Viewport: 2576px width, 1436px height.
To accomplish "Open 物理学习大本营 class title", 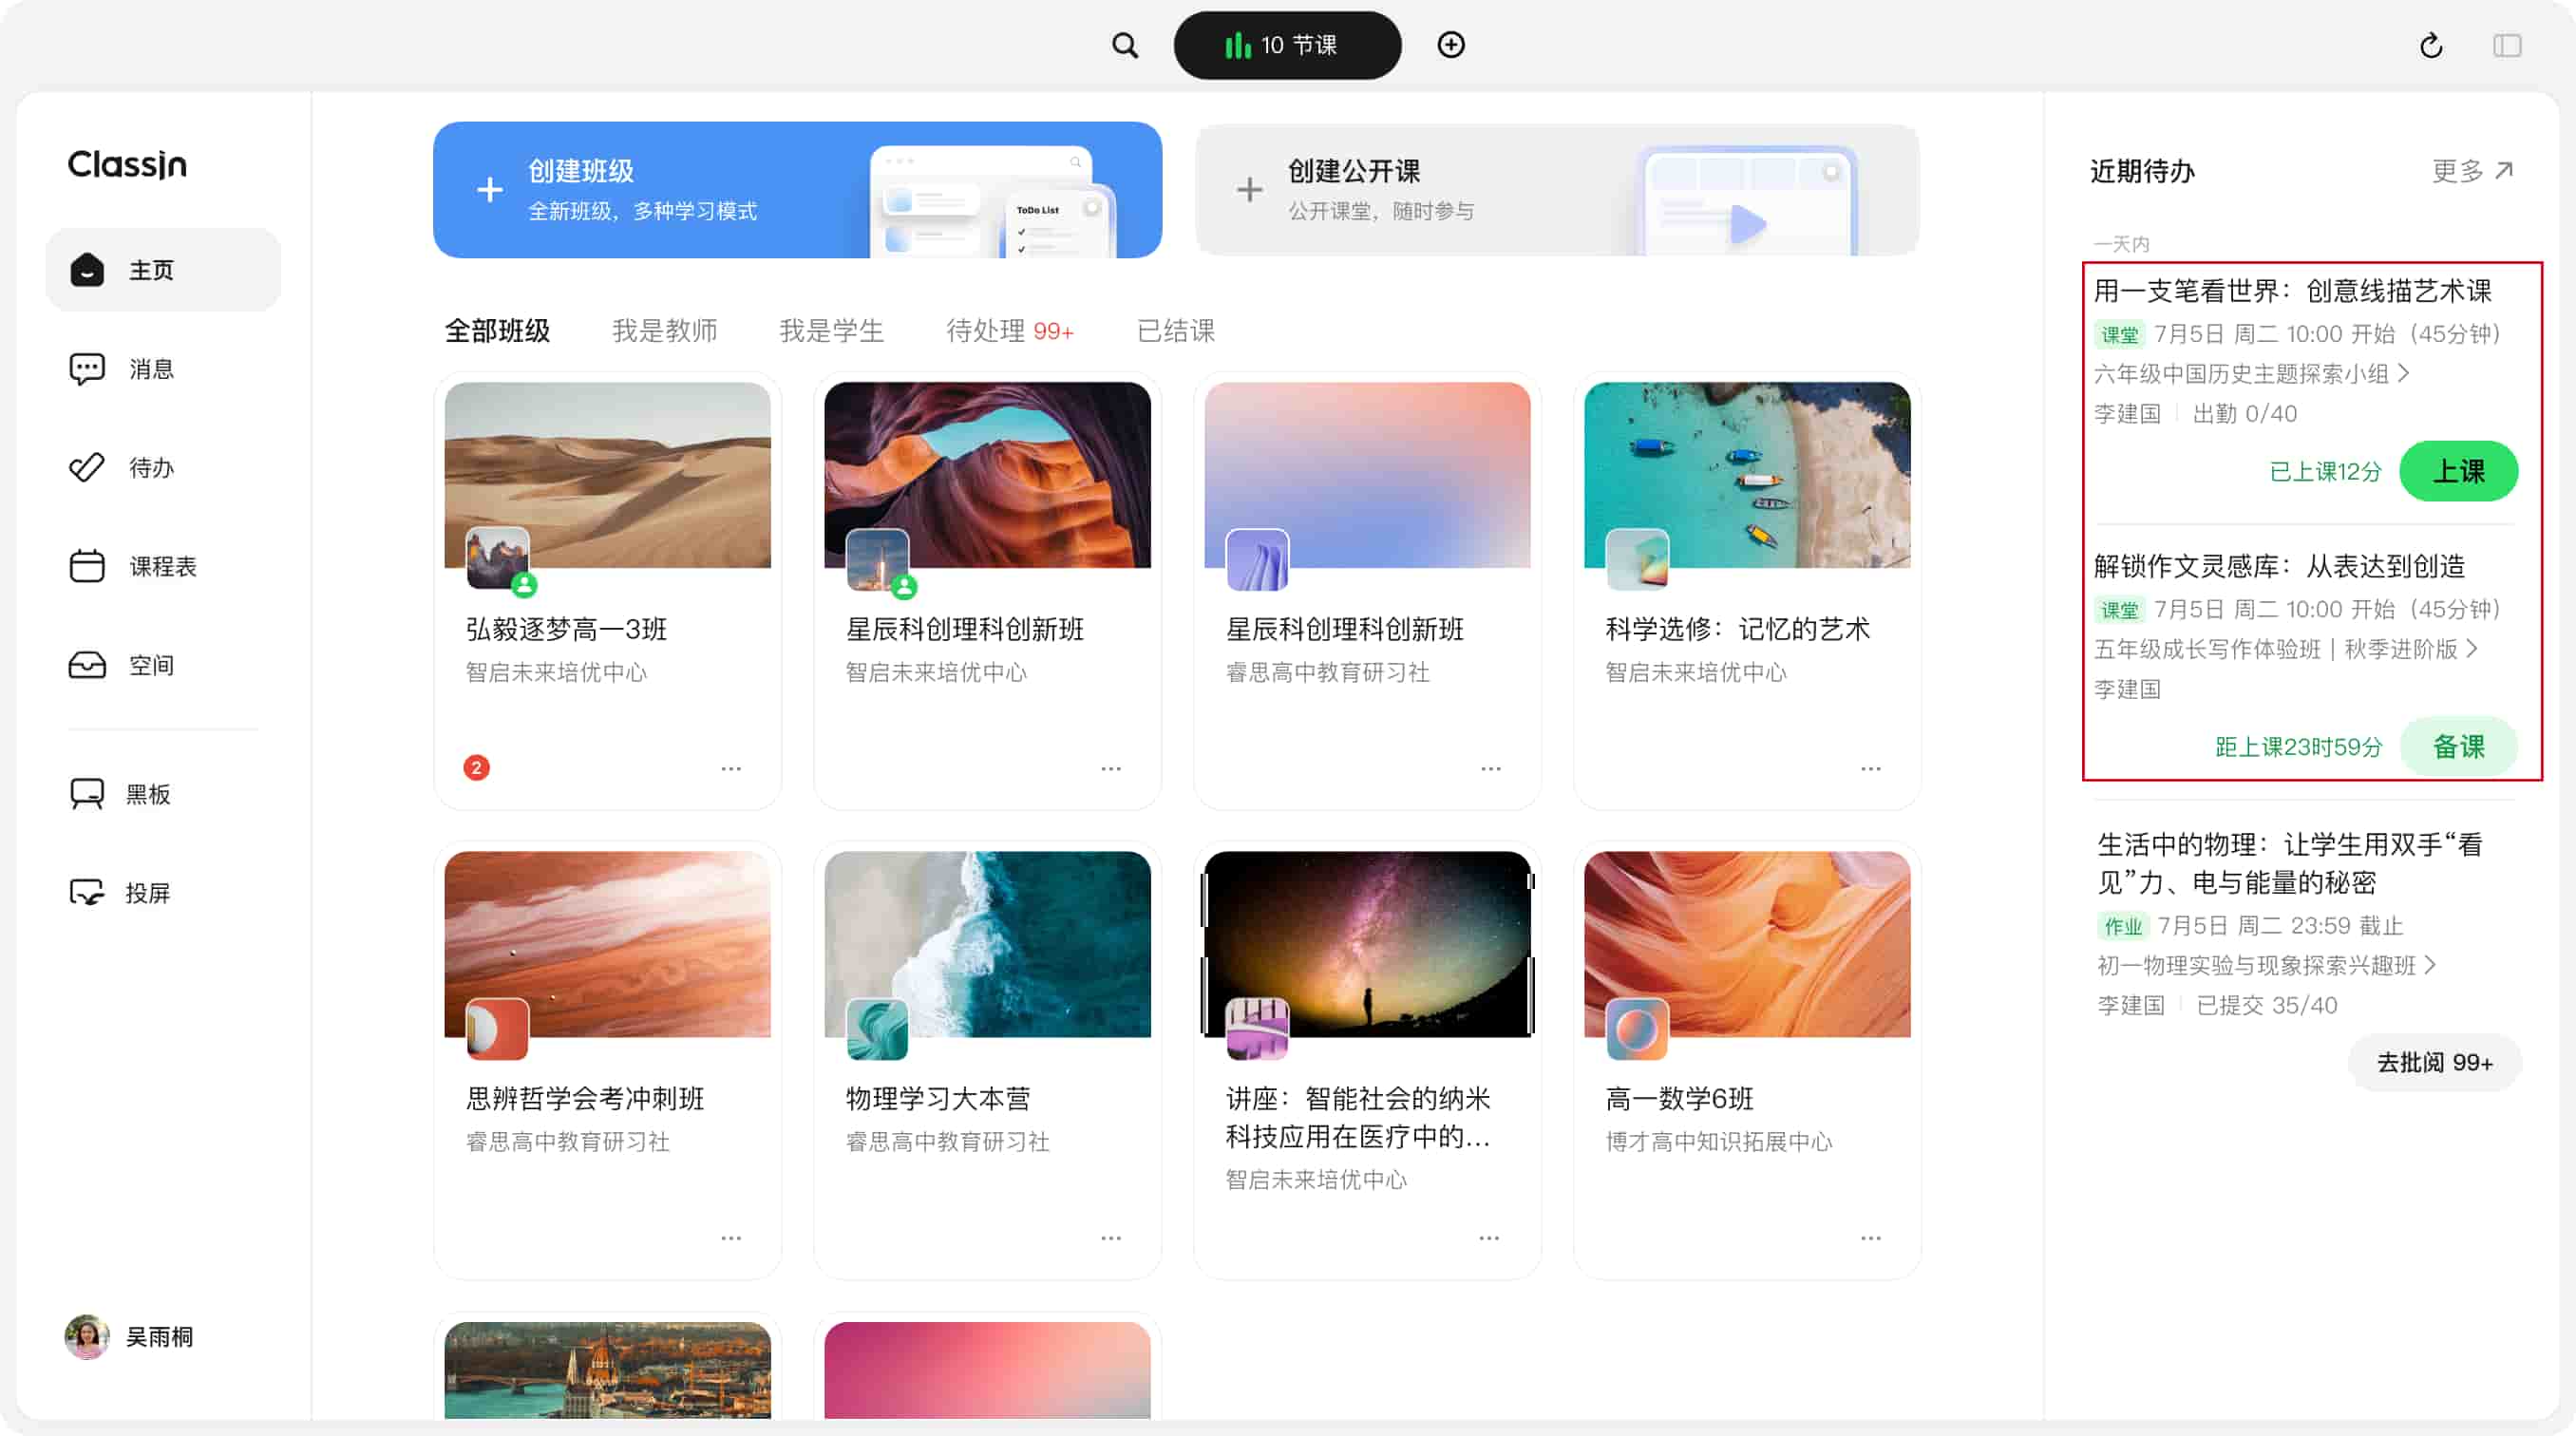I will (x=938, y=1099).
